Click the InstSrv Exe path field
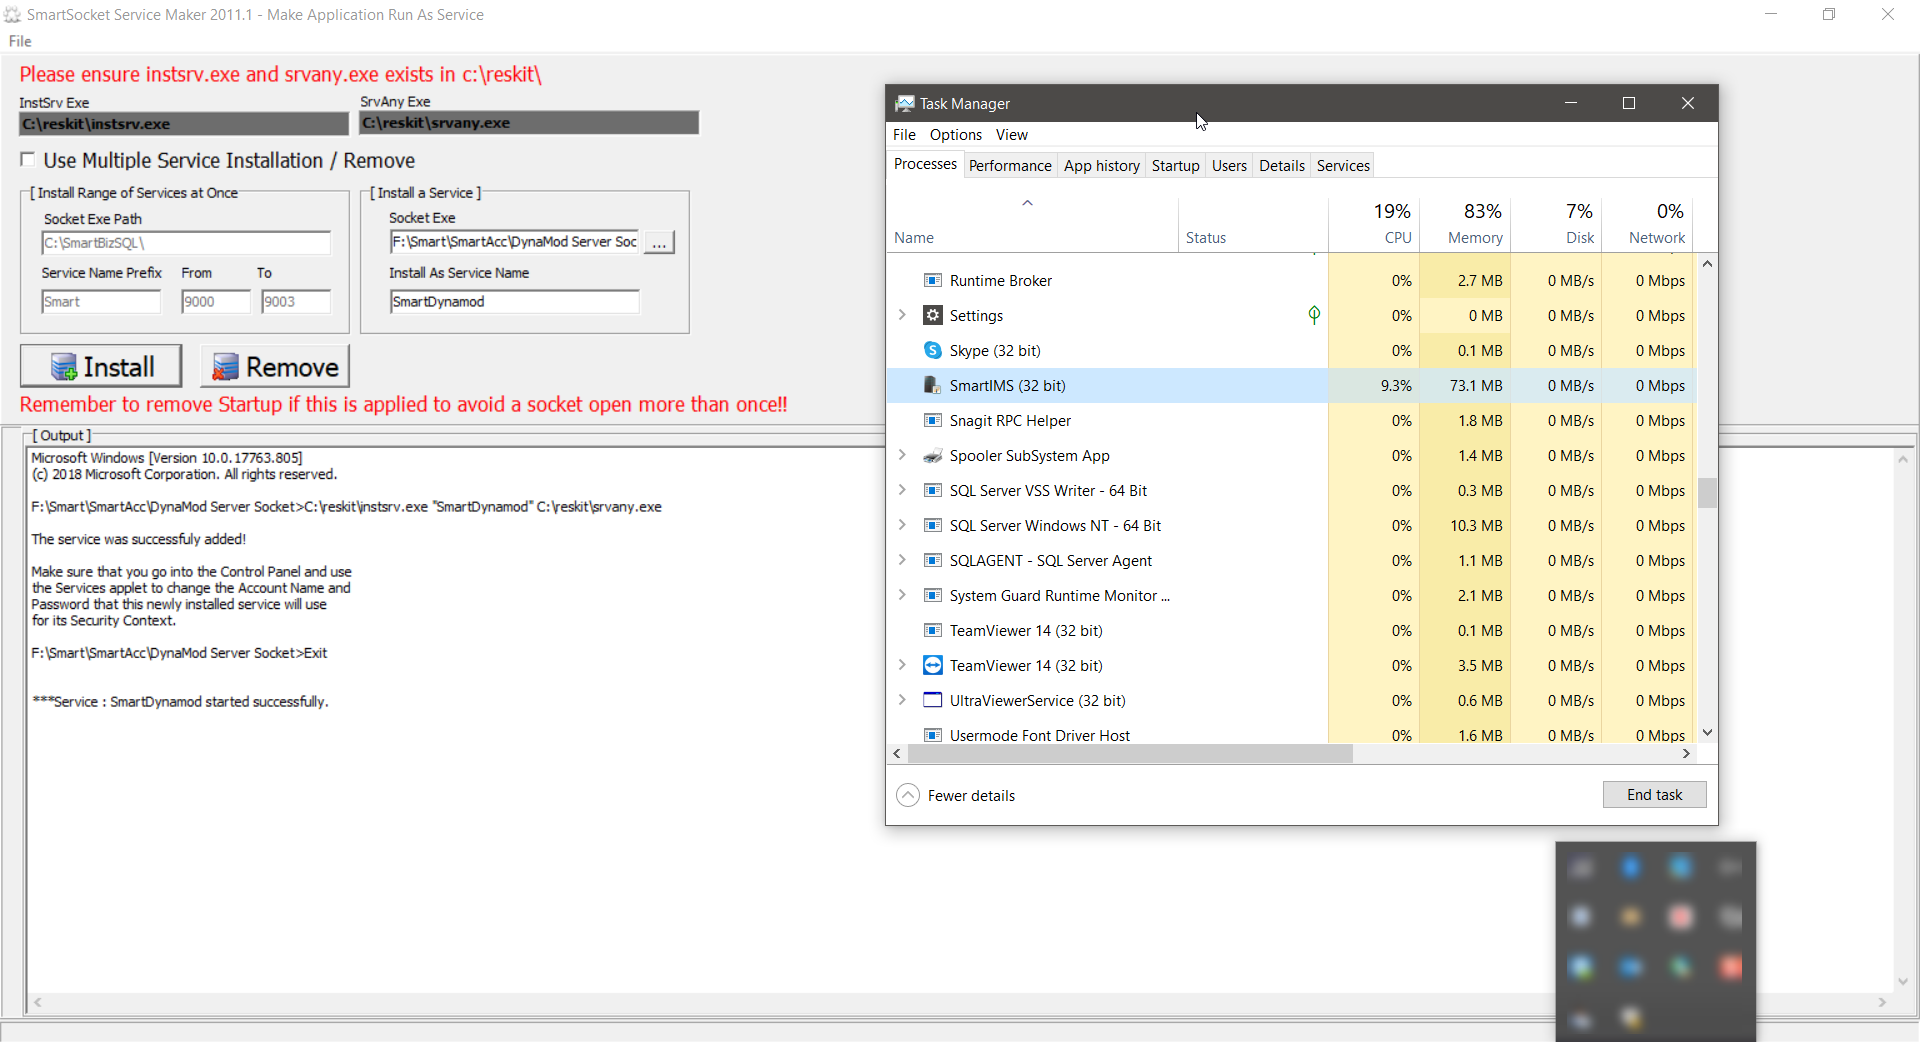Image resolution: width=1920 pixels, height=1042 pixels. pyautogui.click(x=184, y=124)
